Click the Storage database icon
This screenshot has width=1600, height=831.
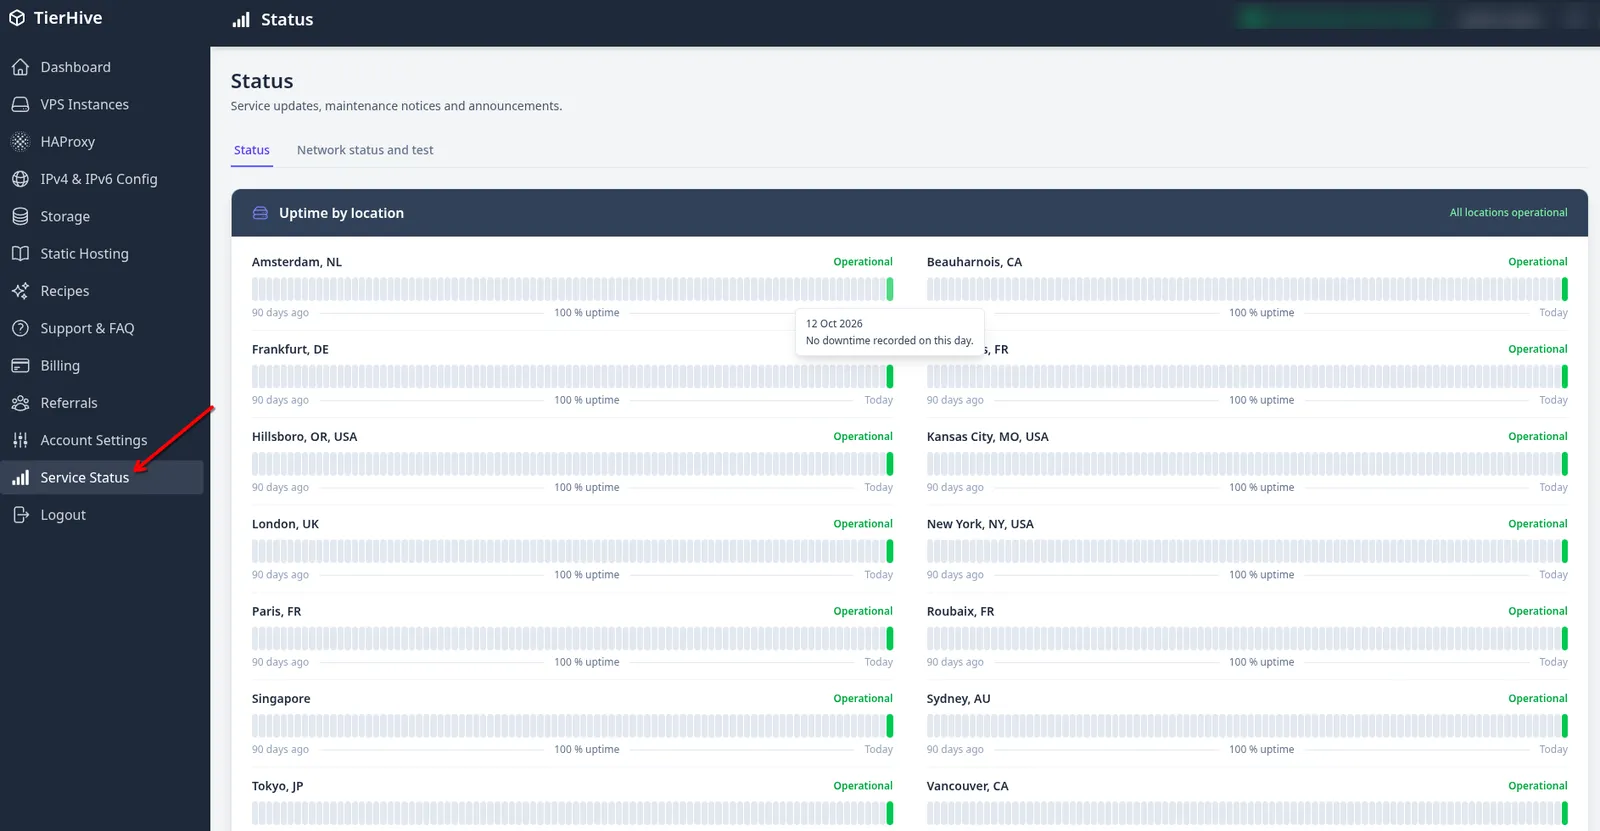point(20,216)
